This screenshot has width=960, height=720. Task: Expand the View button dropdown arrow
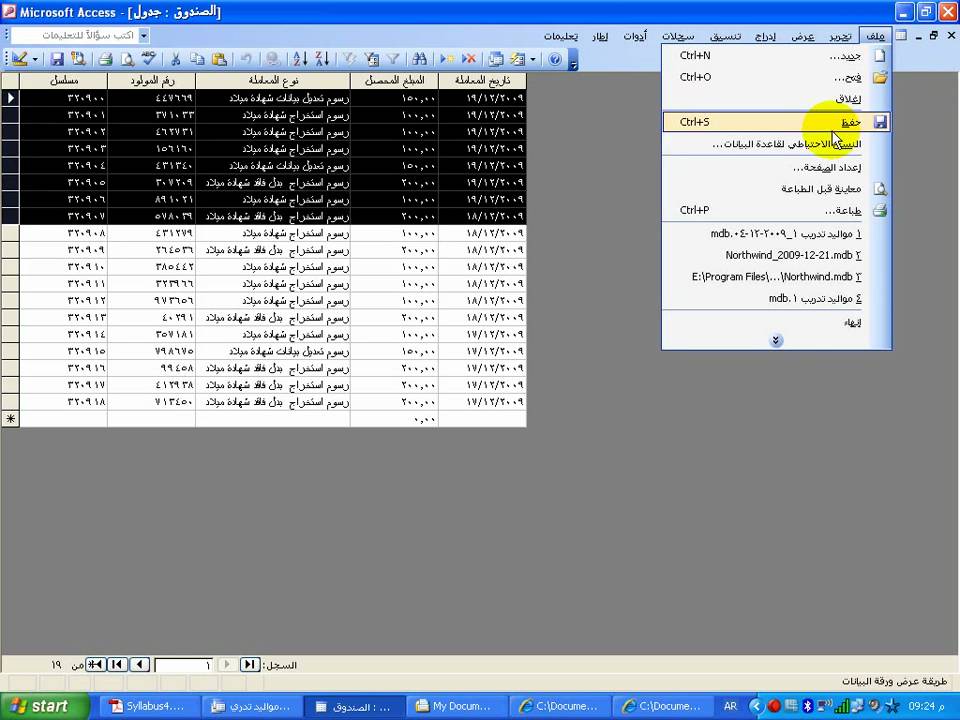click(35, 59)
